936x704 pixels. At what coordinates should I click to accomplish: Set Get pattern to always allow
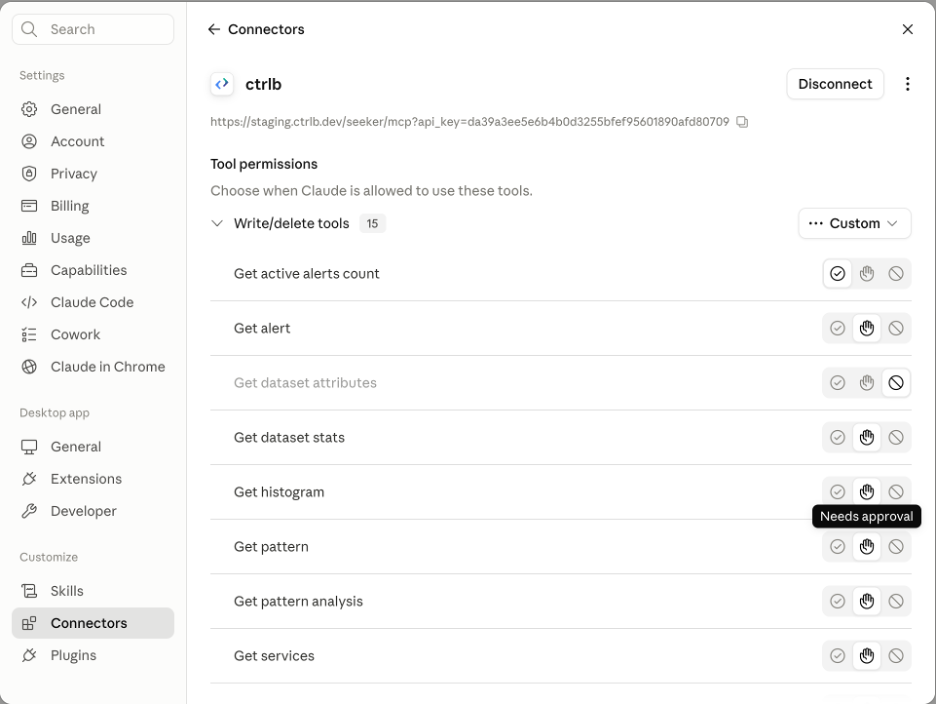(838, 547)
